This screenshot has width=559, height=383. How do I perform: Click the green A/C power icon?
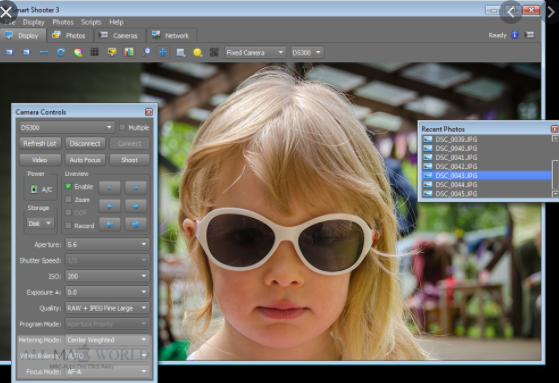pyautogui.click(x=34, y=189)
